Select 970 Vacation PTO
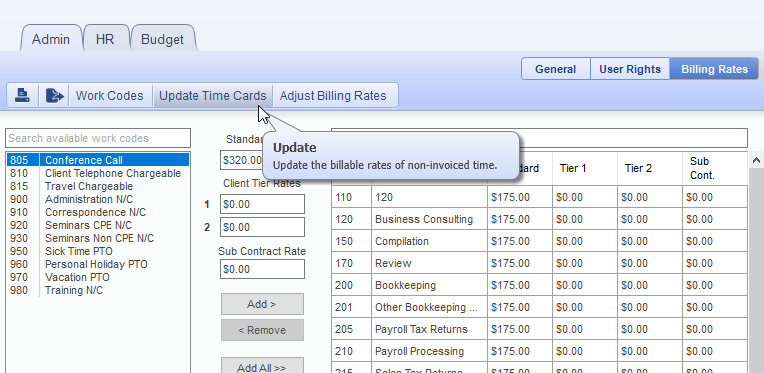The image size is (764, 373). [x=98, y=277]
